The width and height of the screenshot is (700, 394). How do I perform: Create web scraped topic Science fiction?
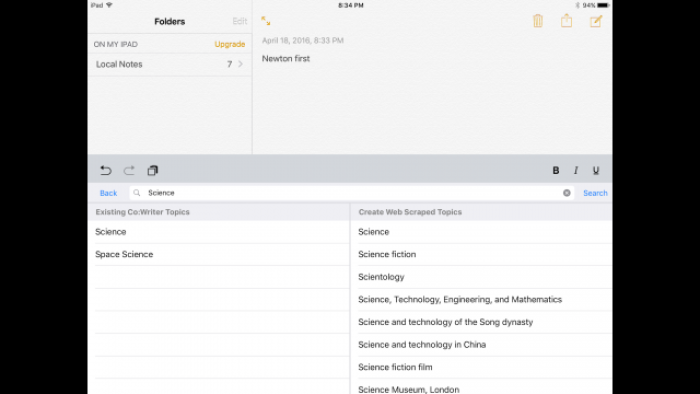(x=481, y=254)
